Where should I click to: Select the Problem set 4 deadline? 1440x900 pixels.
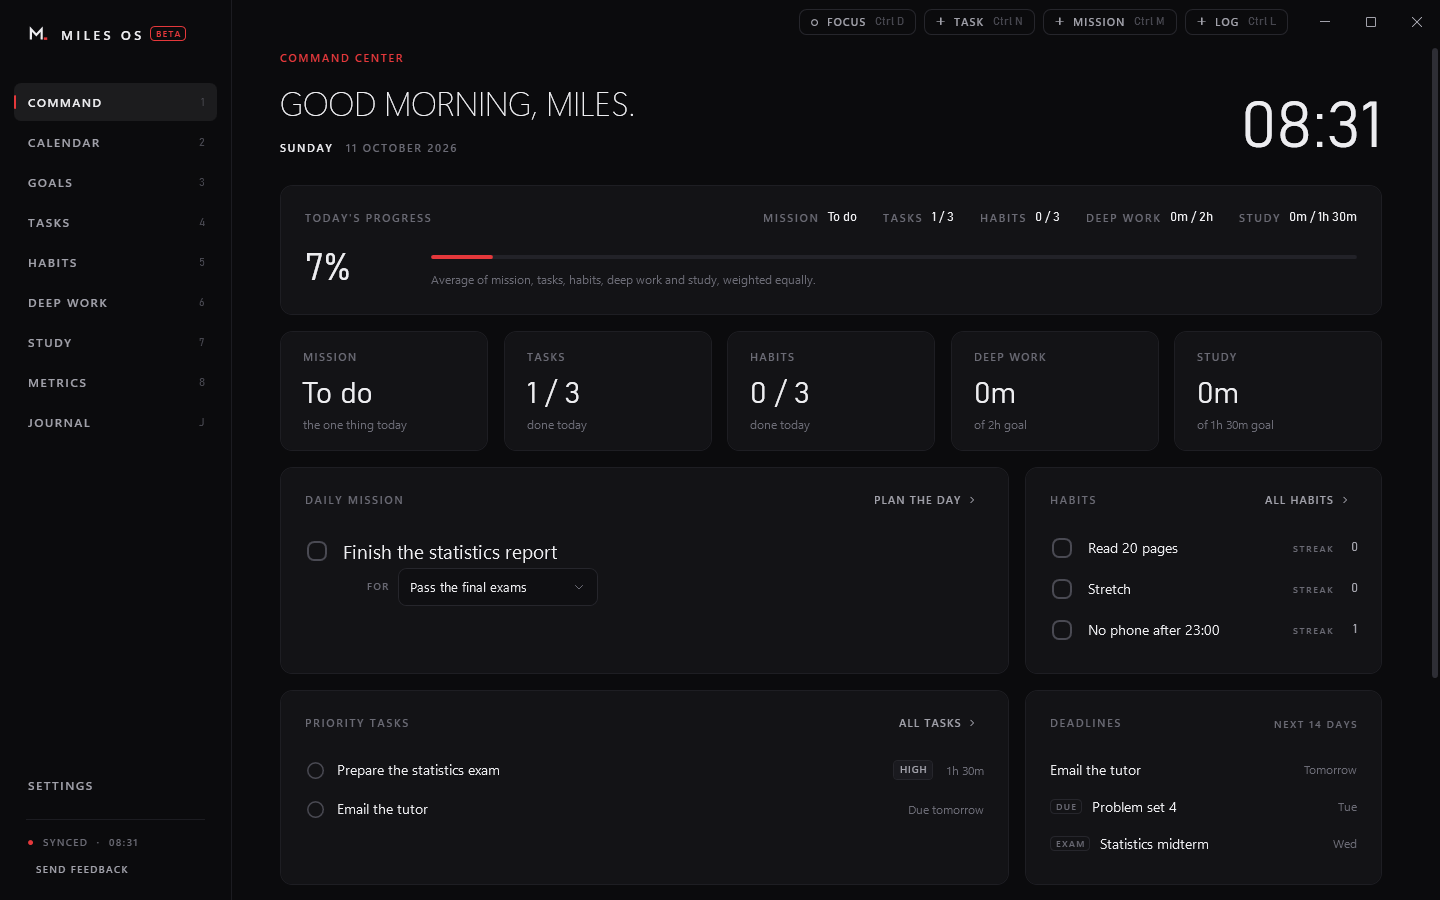pos(1203,807)
